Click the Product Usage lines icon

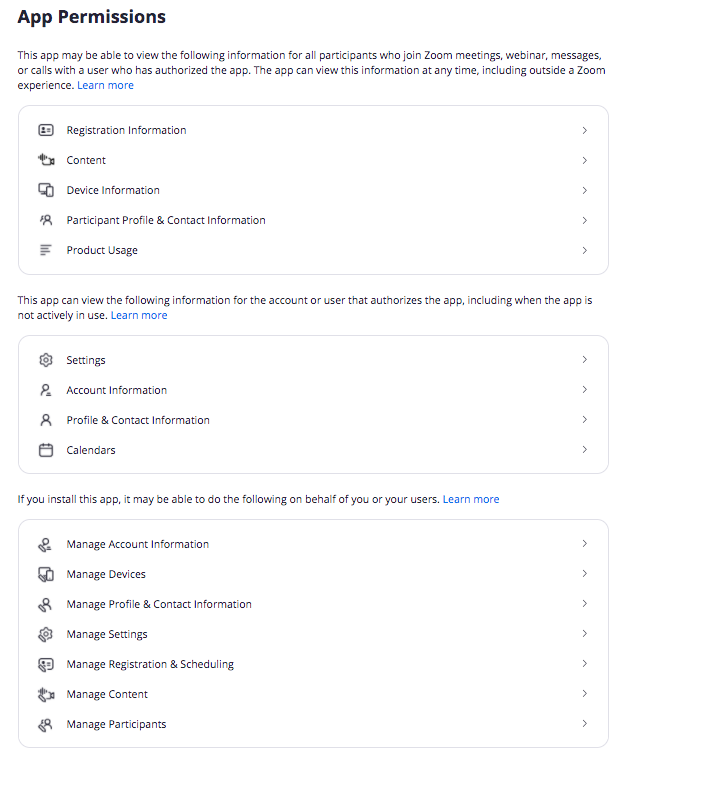point(46,250)
